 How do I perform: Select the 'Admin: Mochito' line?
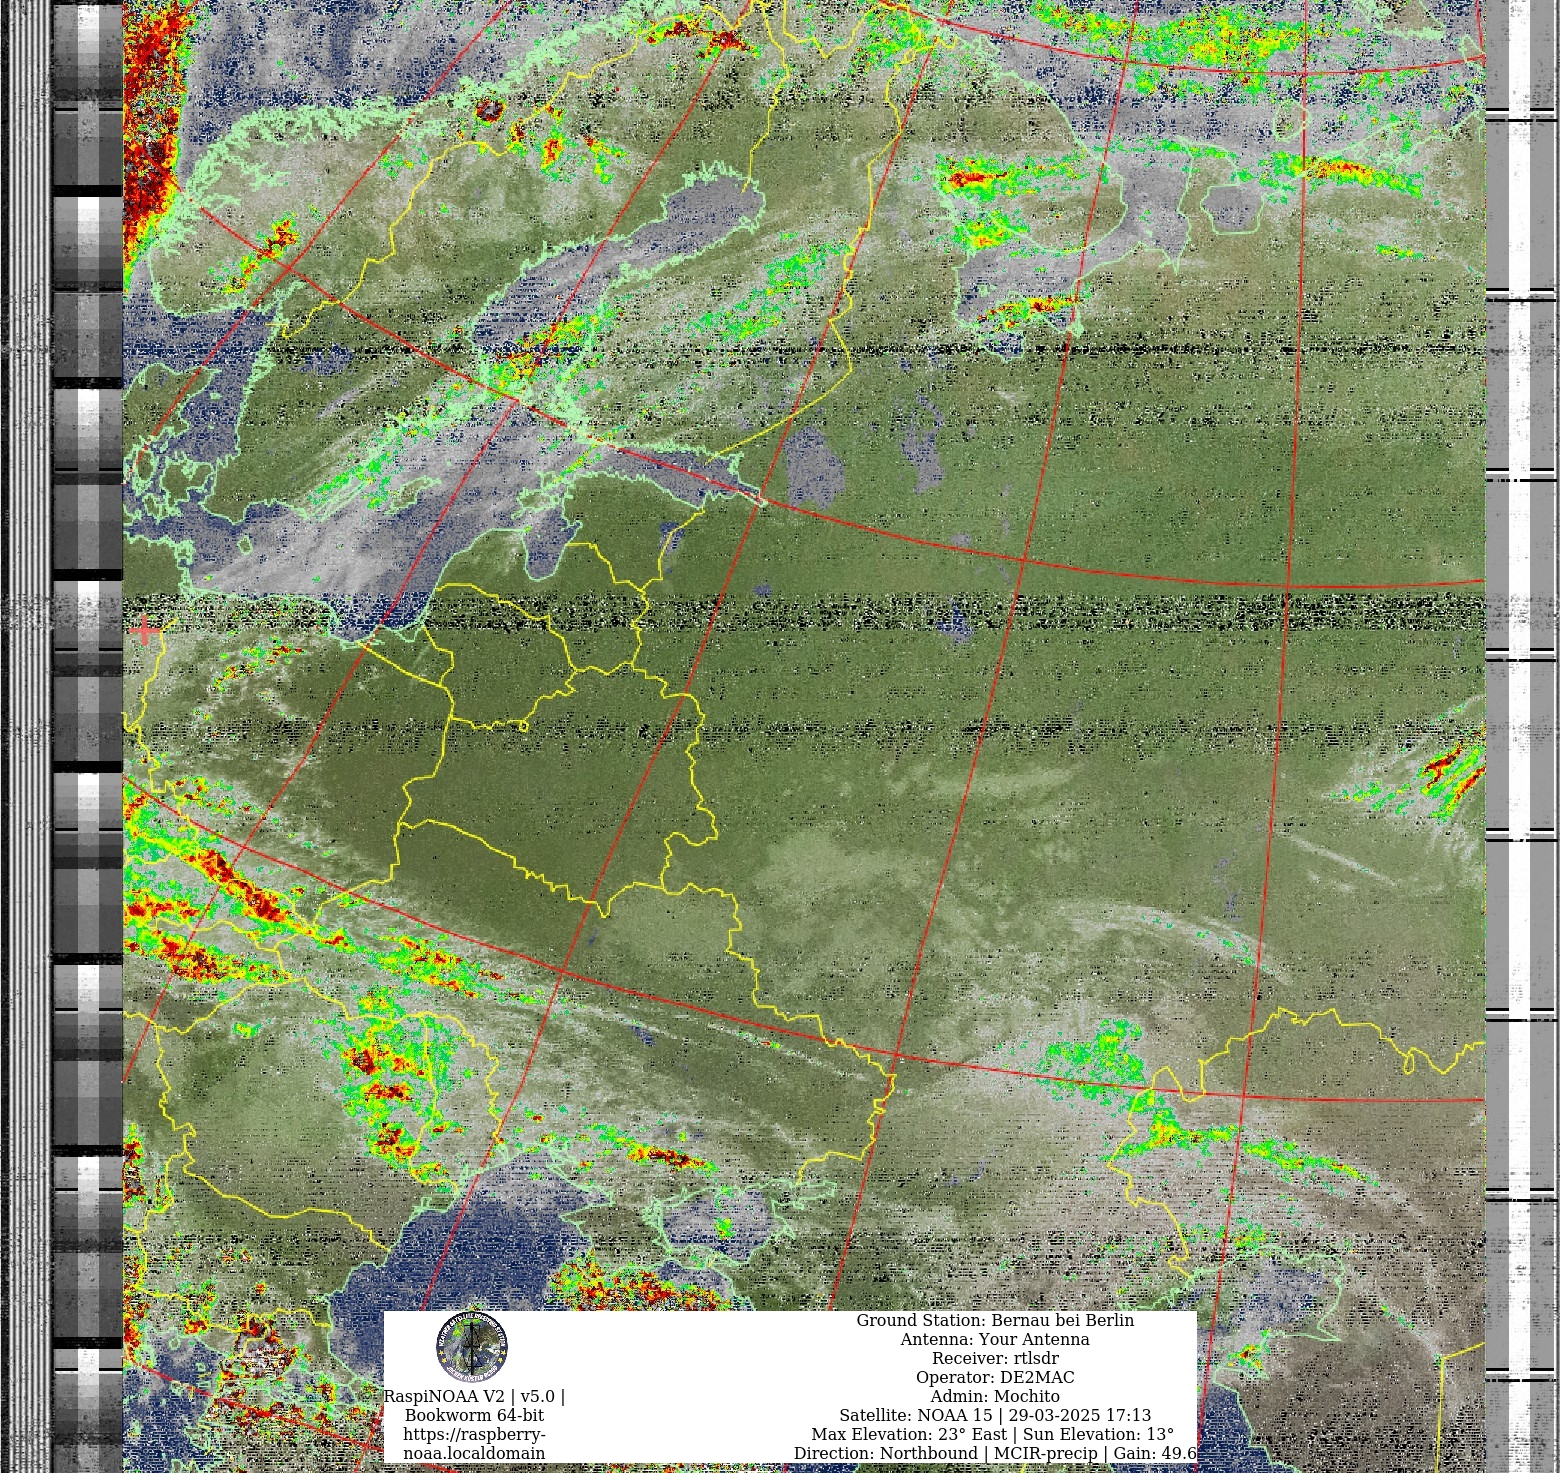pos(995,1396)
